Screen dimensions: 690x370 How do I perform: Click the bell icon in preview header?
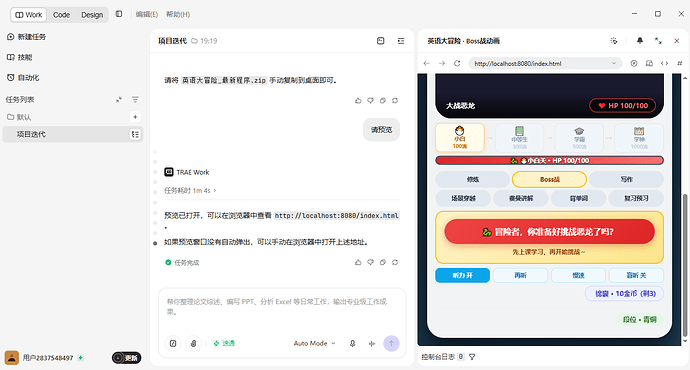640,41
